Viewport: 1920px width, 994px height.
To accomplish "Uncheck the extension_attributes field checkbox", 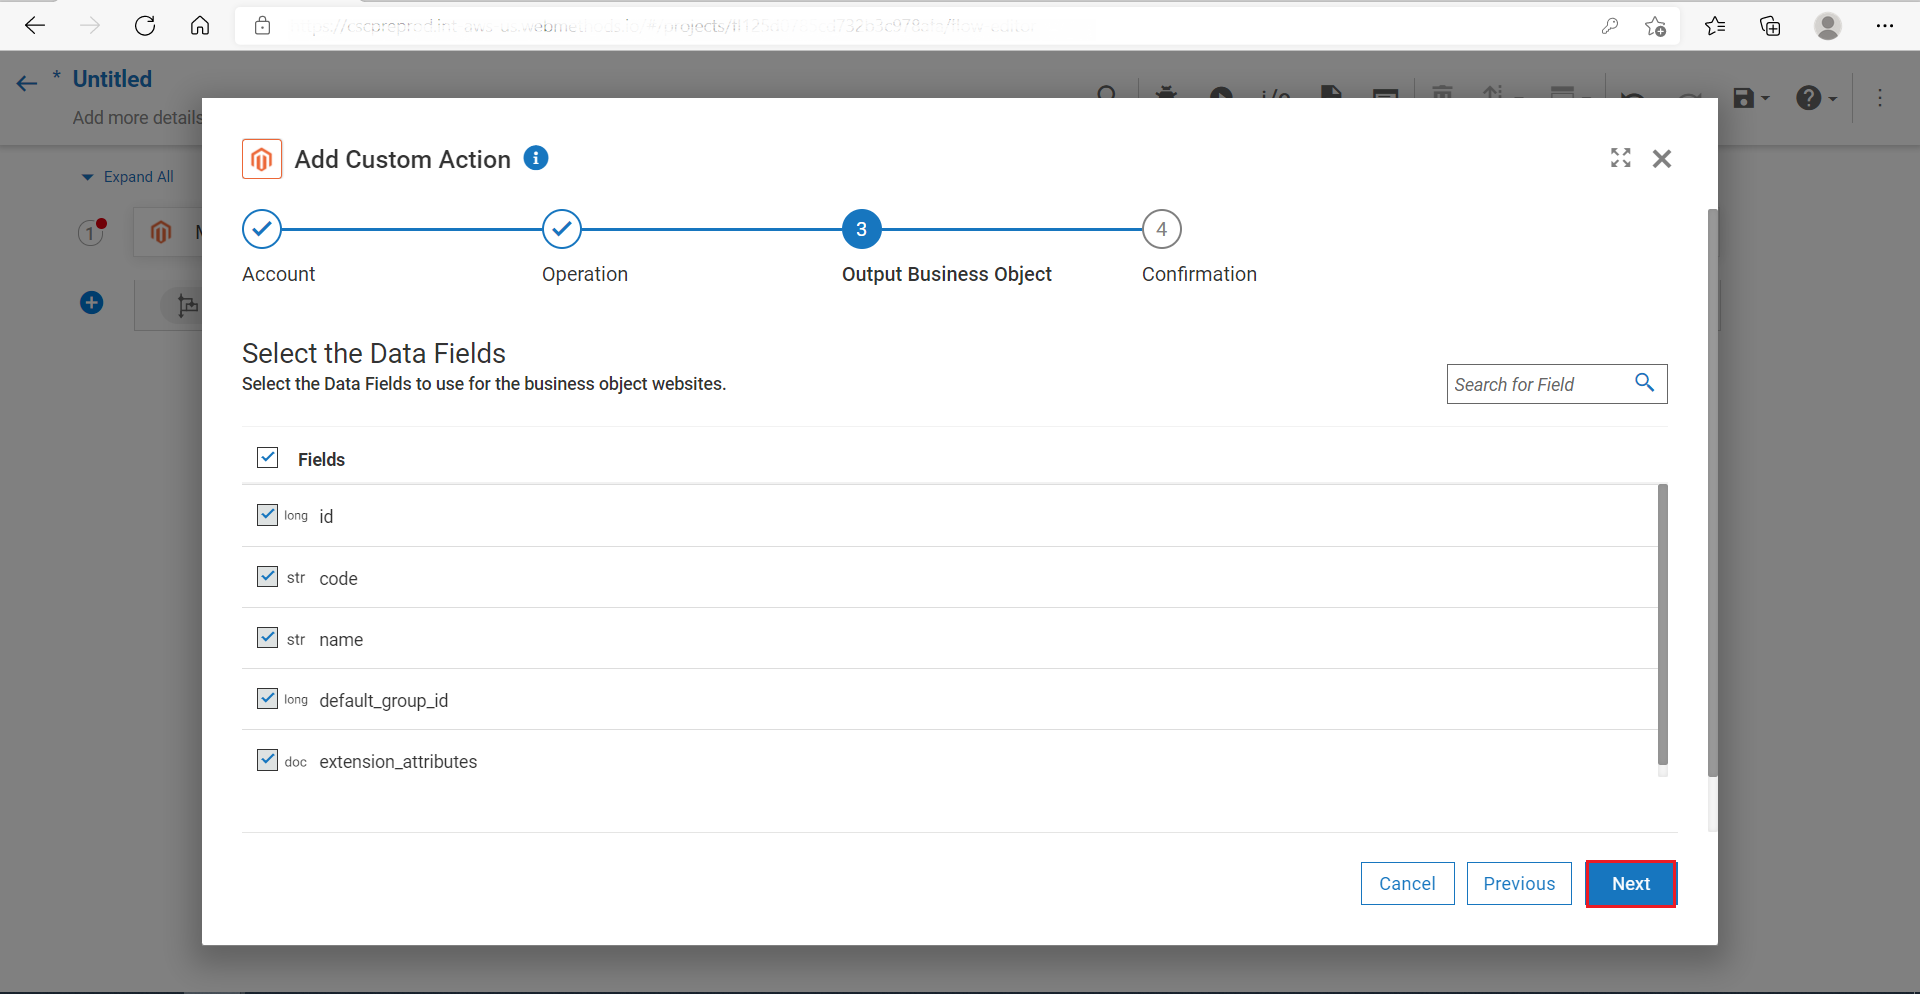I will [x=267, y=760].
